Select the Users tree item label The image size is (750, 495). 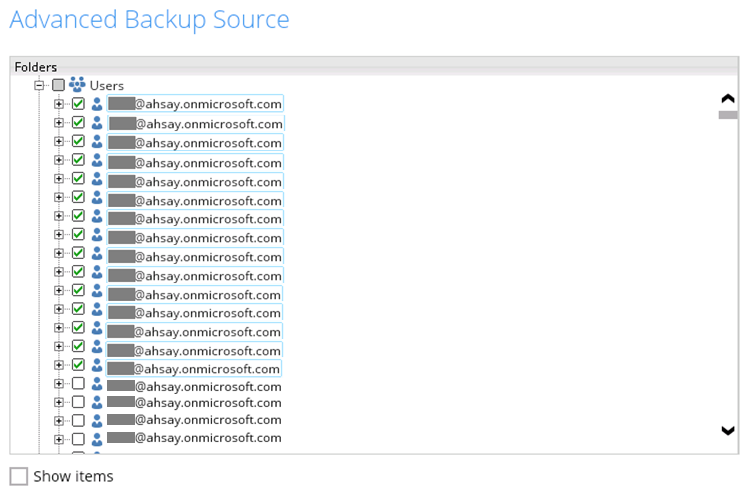[x=107, y=86]
